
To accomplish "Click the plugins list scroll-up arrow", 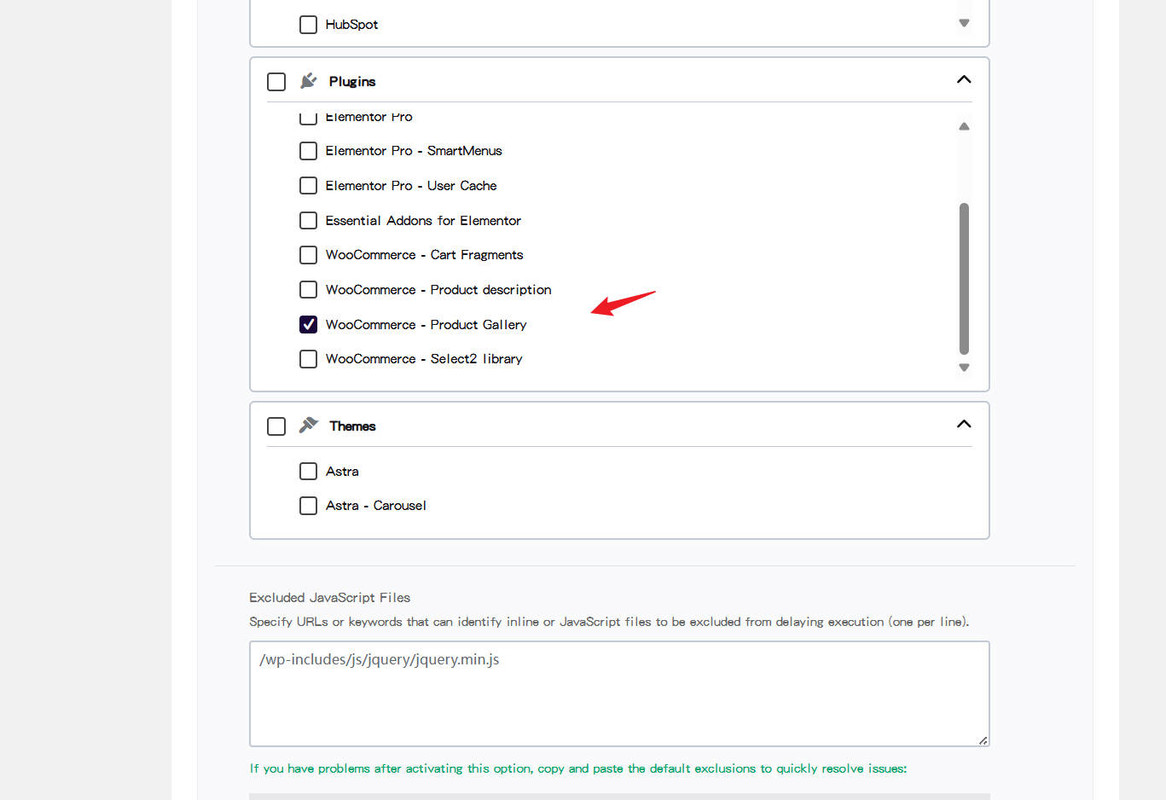I will (x=964, y=126).
